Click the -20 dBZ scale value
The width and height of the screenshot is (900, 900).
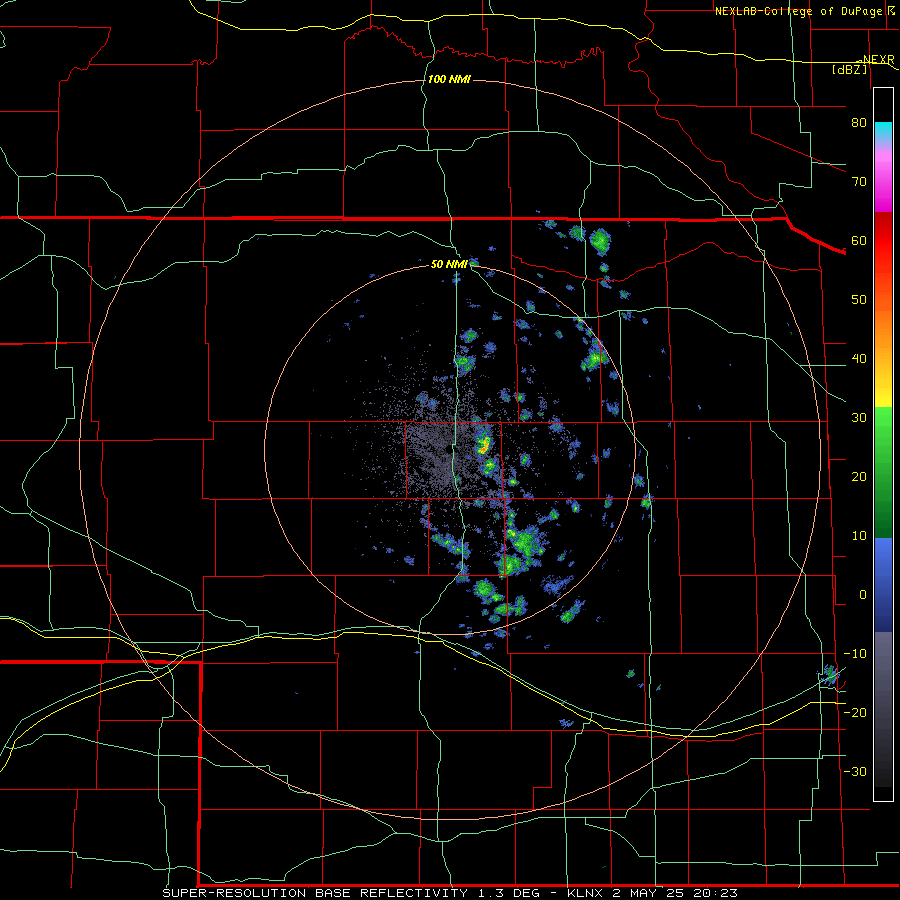click(x=855, y=713)
